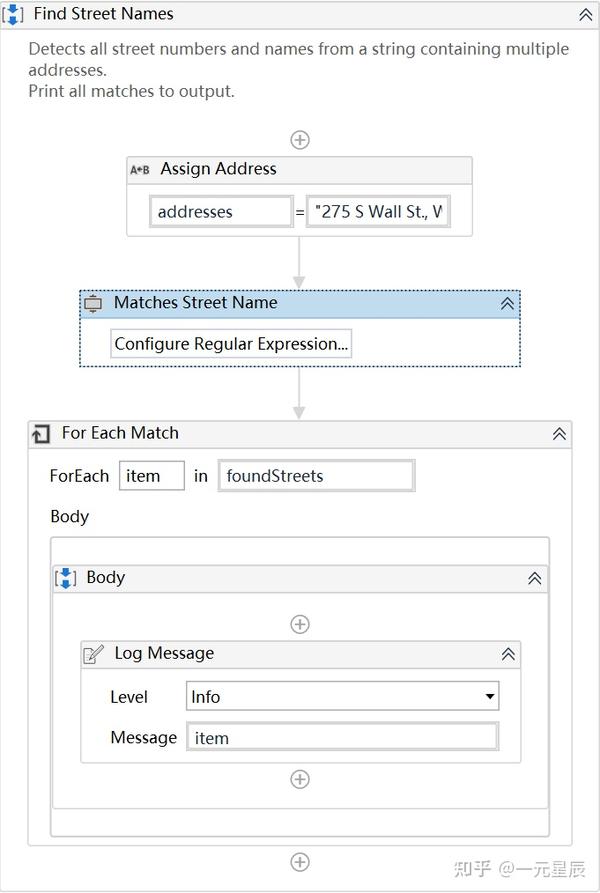Click the plus icon above Assign Address
This screenshot has height=893, width=600.
coord(299,140)
